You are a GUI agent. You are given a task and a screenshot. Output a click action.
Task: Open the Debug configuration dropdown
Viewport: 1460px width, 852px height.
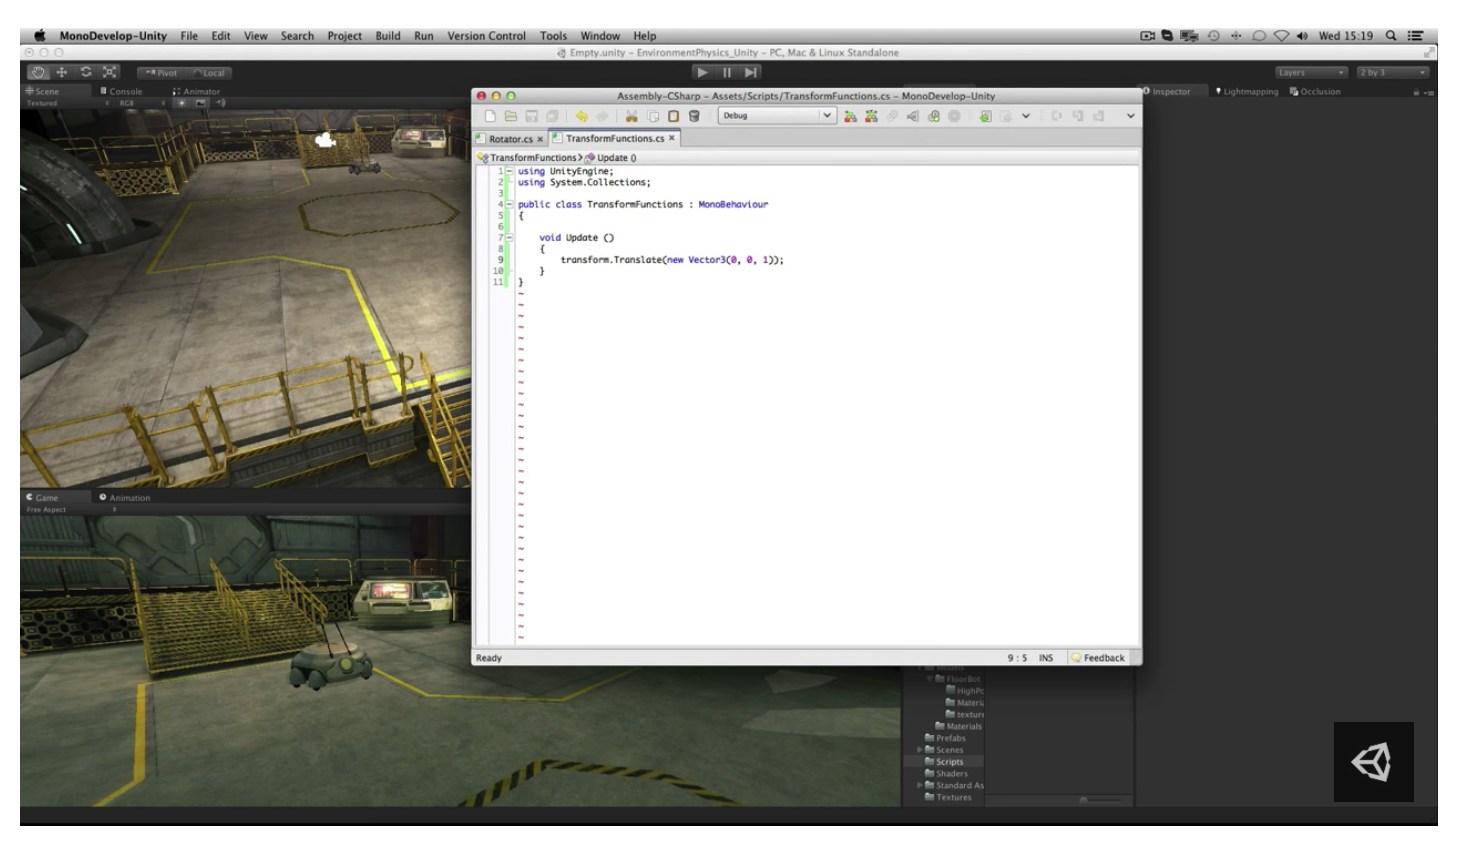click(776, 116)
